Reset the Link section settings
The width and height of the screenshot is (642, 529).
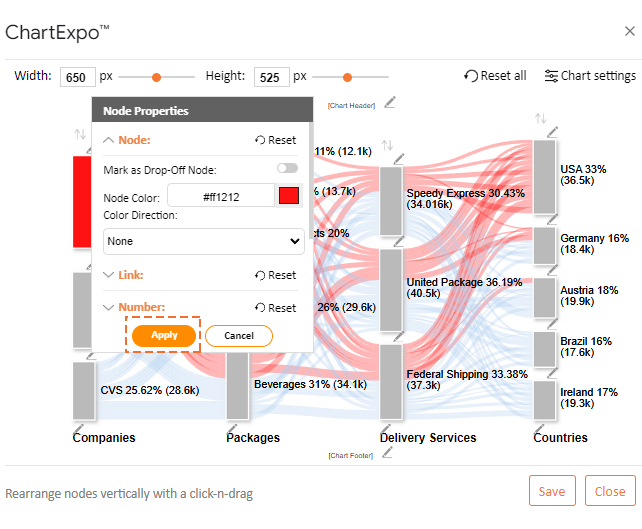coord(276,275)
